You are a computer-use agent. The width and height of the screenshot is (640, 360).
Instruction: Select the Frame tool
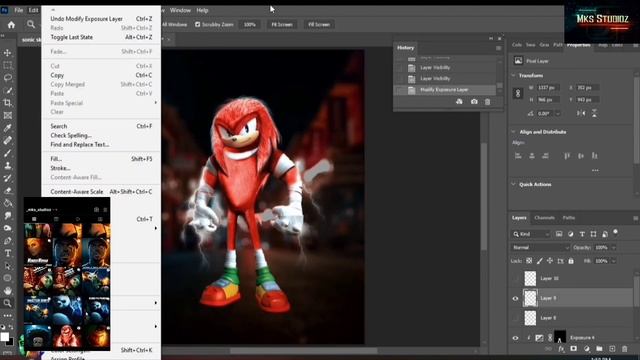[x=7, y=116]
